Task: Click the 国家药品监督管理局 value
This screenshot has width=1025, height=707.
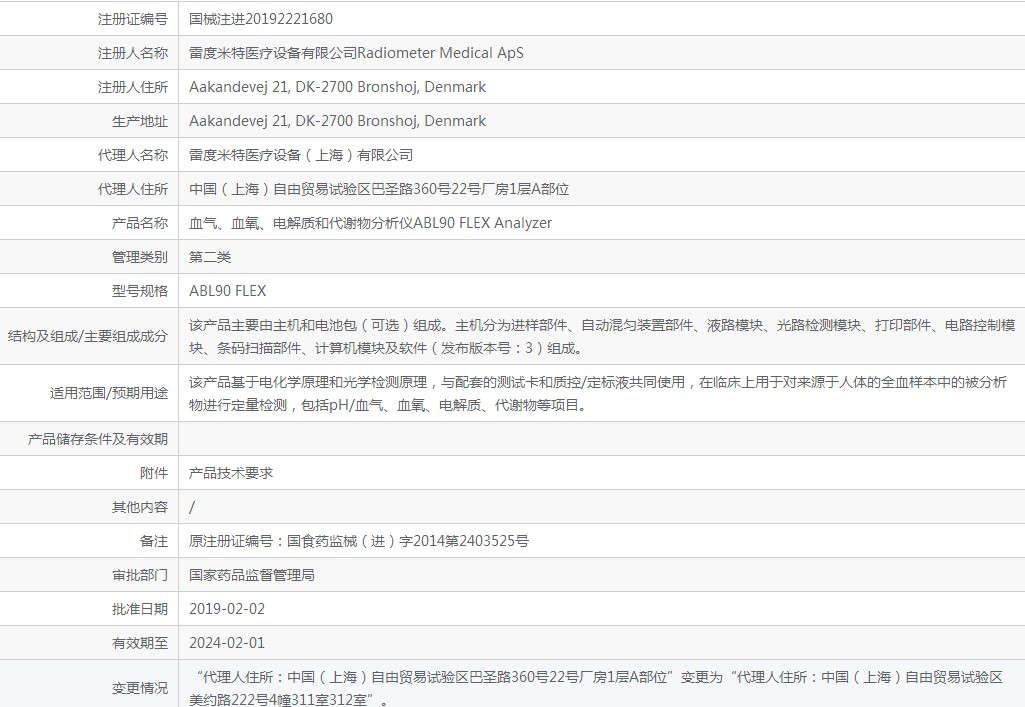Action: (252, 575)
